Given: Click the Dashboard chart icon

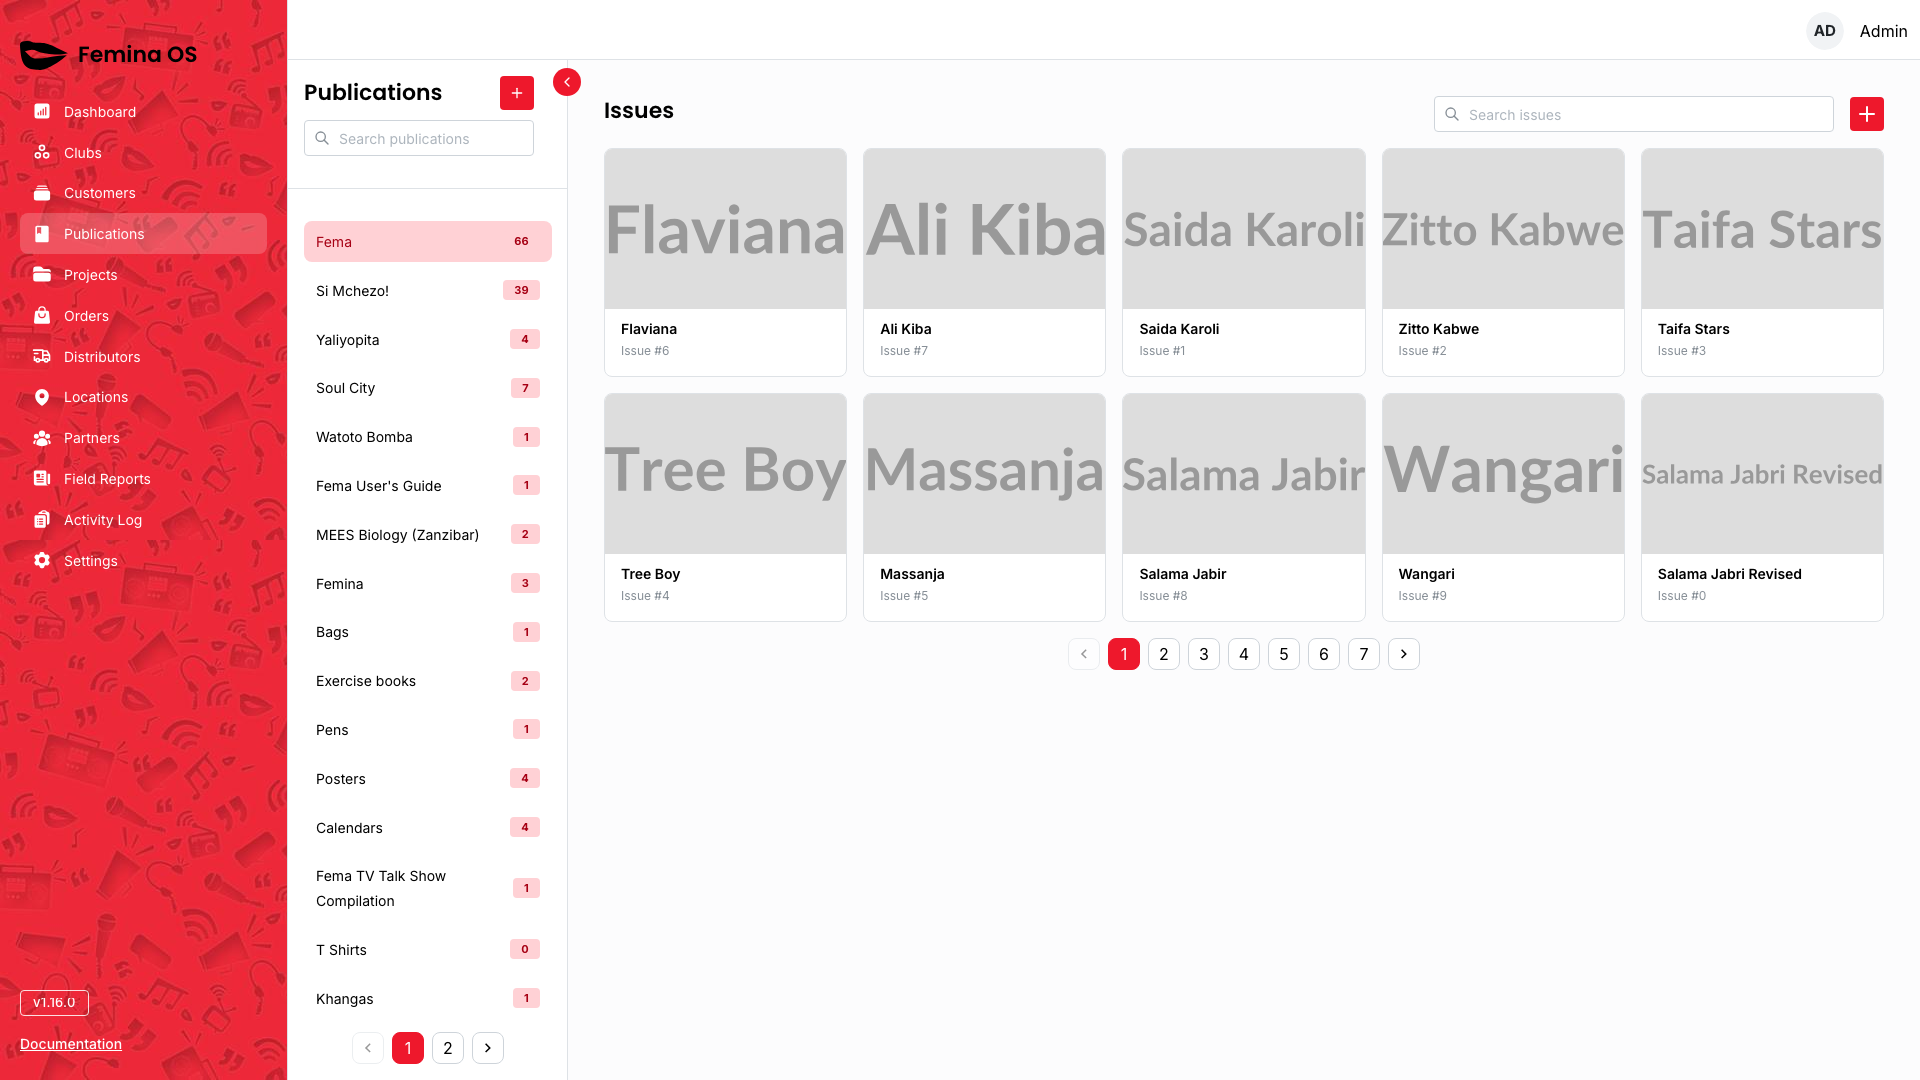Looking at the screenshot, I should [x=42, y=112].
